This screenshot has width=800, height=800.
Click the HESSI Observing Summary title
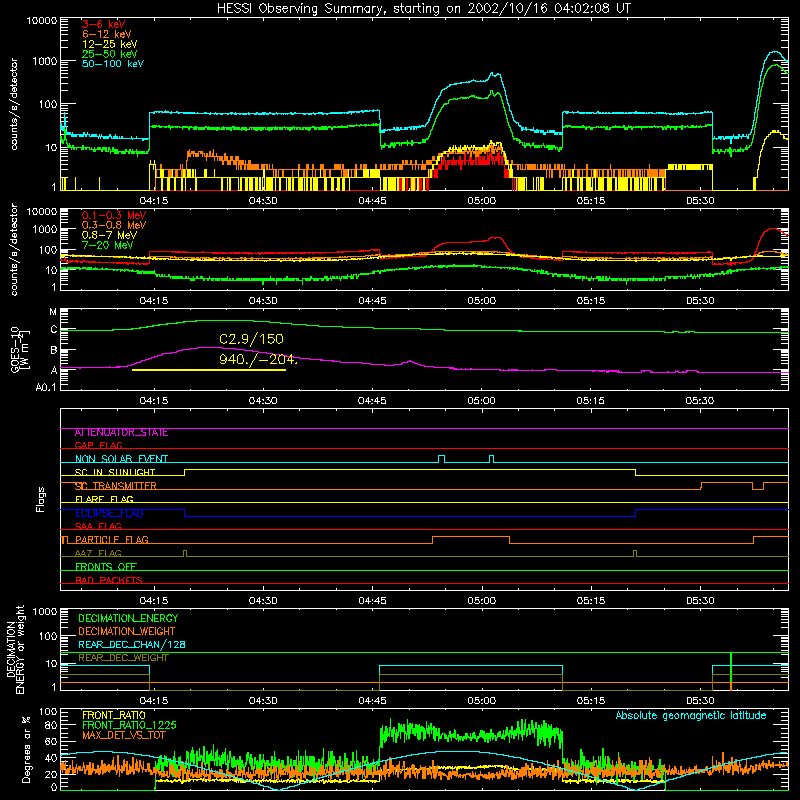pos(423,9)
